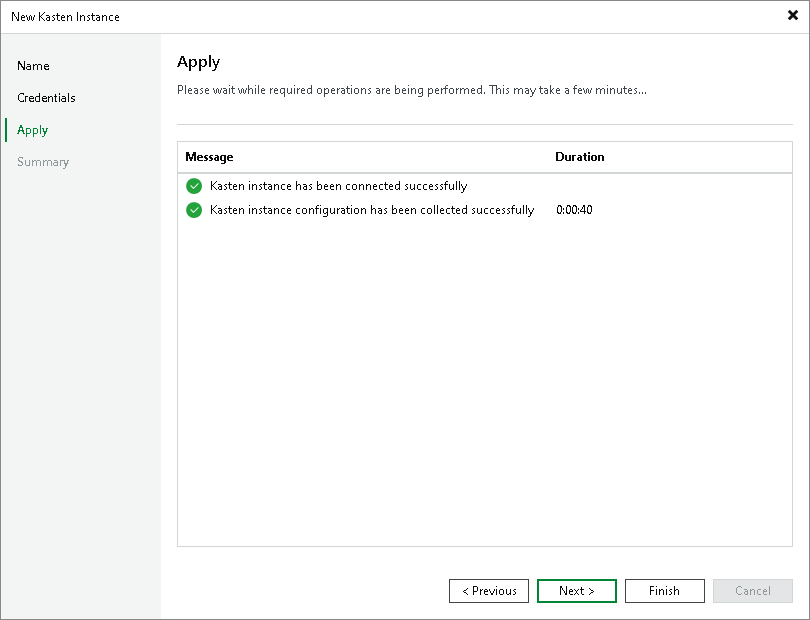Image resolution: width=810 pixels, height=620 pixels.
Task: Select the Apply wizard step
Action: tap(32, 130)
